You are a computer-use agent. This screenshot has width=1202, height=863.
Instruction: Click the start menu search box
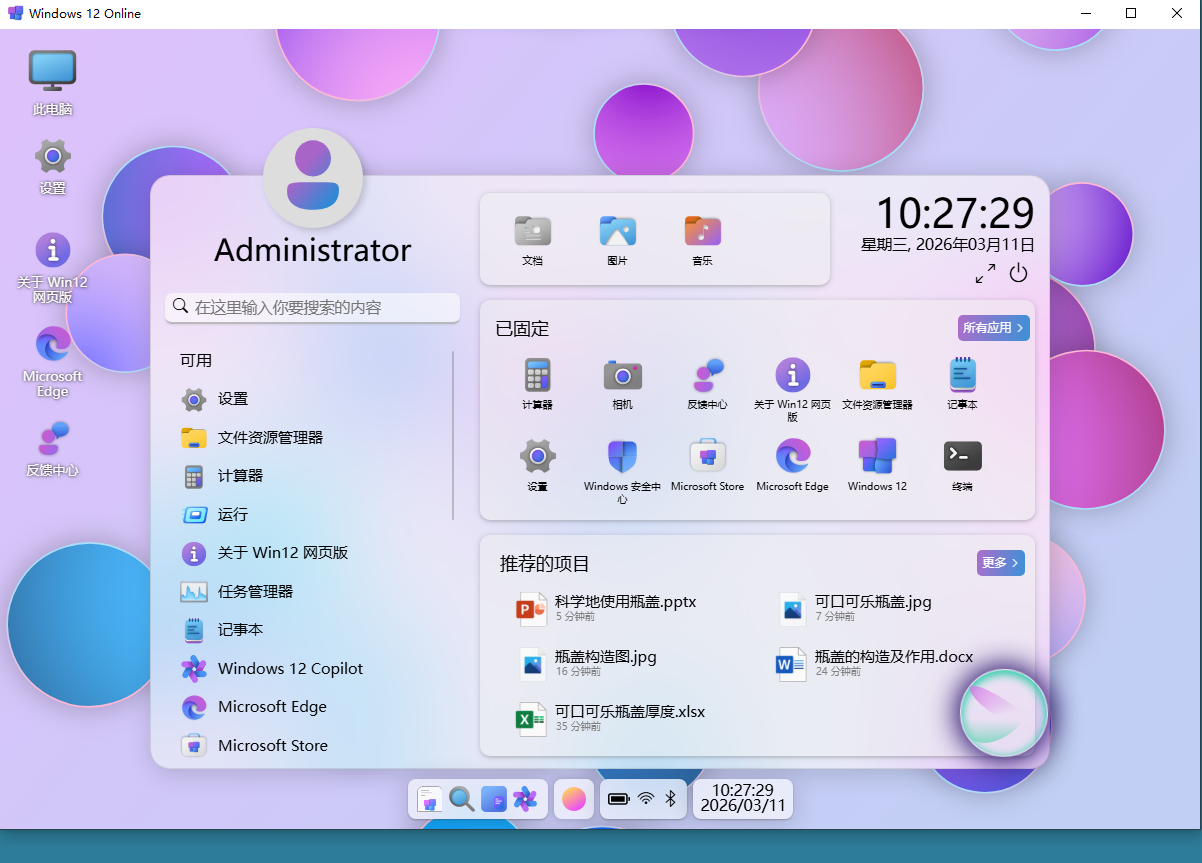(312, 307)
